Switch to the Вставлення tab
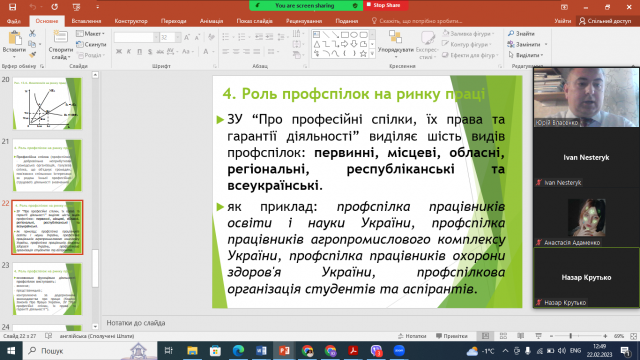The image size is (640, 360). 86,21
